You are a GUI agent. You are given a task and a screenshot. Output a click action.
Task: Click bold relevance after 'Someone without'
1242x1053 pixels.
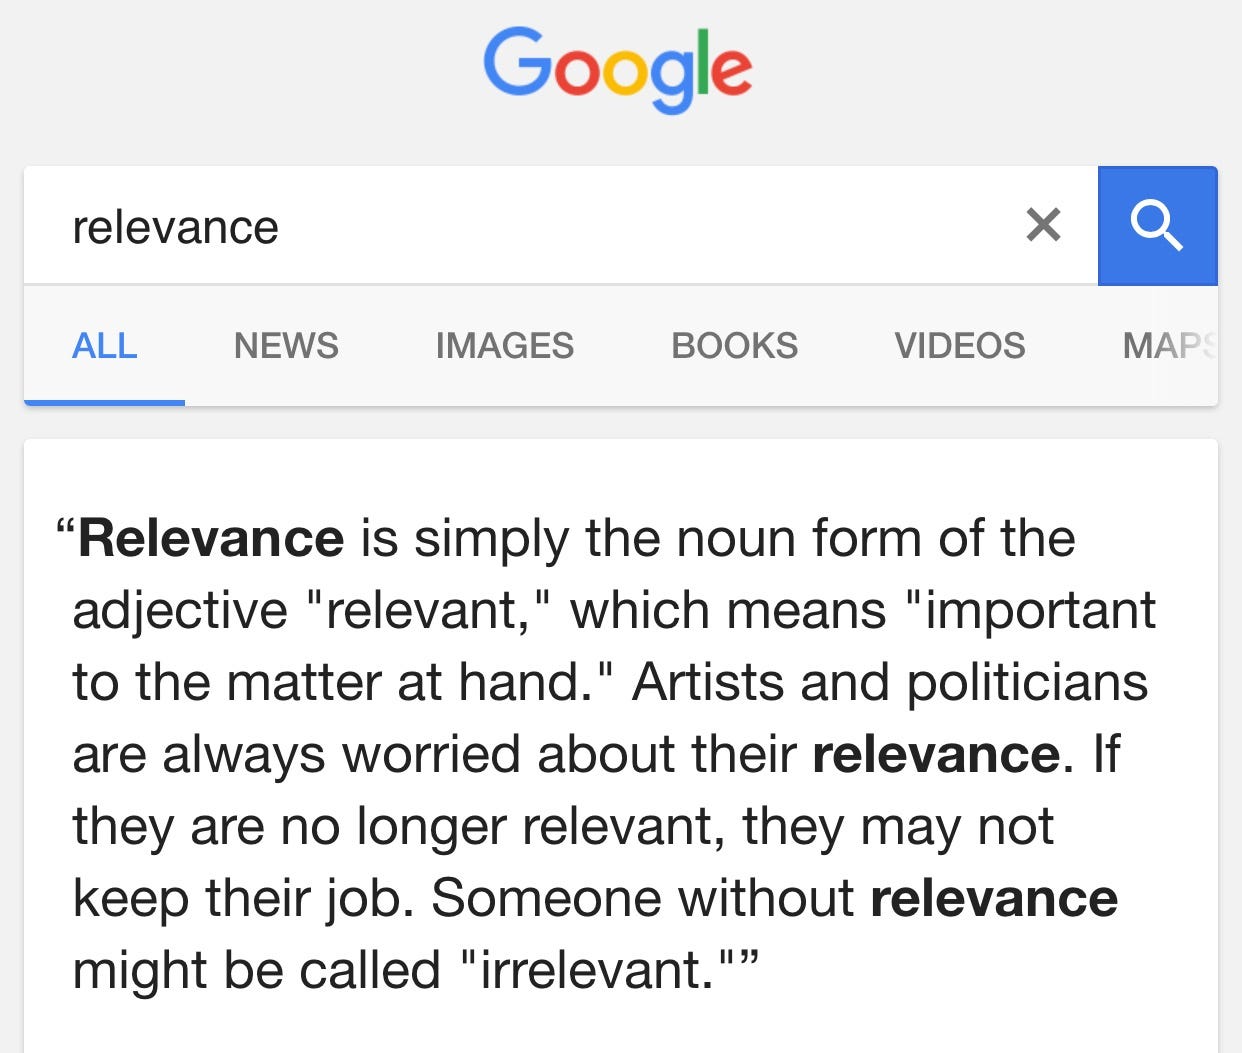pos(994,898)
